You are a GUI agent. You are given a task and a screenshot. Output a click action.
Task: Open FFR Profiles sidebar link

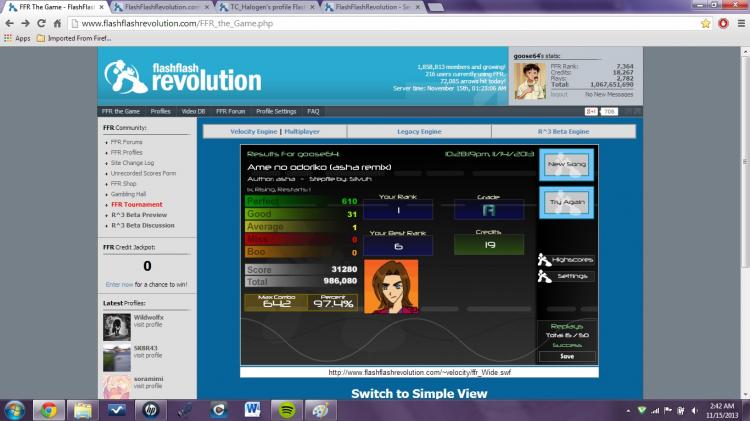point(126,153)
